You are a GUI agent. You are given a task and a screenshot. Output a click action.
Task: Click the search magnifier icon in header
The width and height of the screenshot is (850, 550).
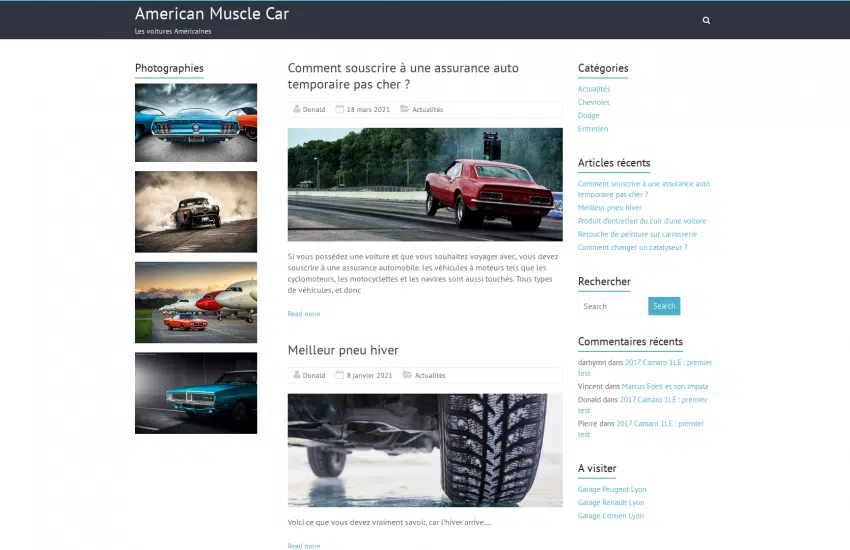coord(706,20)
